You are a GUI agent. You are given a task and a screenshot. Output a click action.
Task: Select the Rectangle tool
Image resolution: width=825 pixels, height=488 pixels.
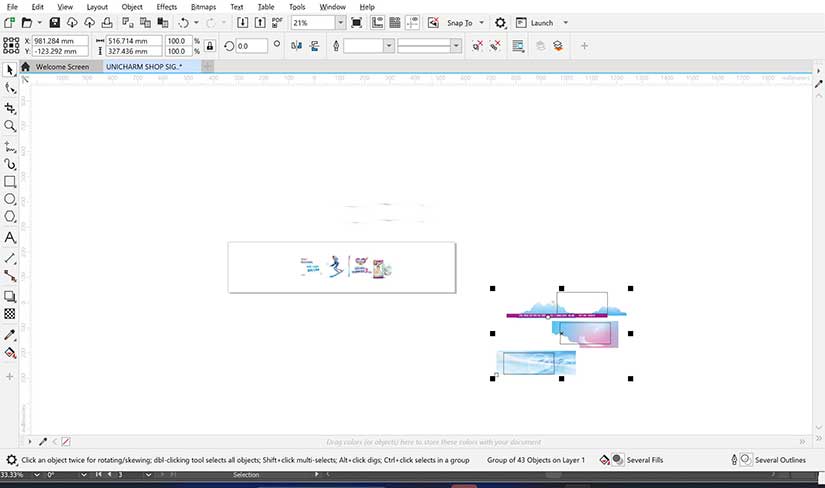coord(9,182)
